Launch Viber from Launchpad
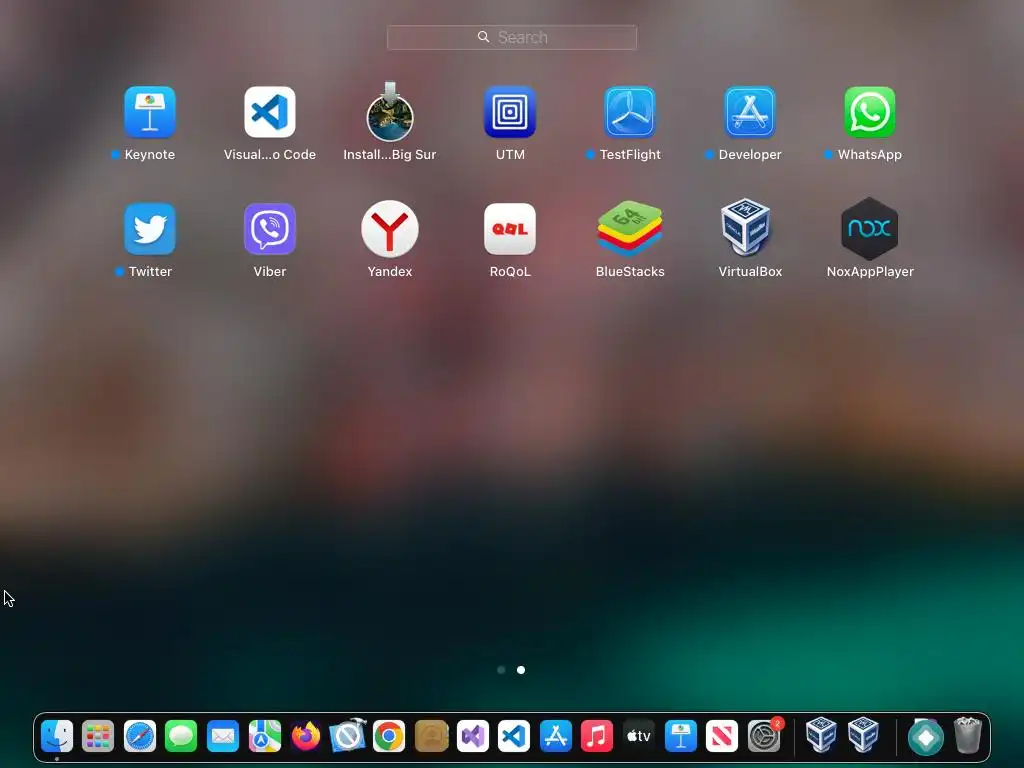Screen dimensions: 1024x768 coord(270,229)
